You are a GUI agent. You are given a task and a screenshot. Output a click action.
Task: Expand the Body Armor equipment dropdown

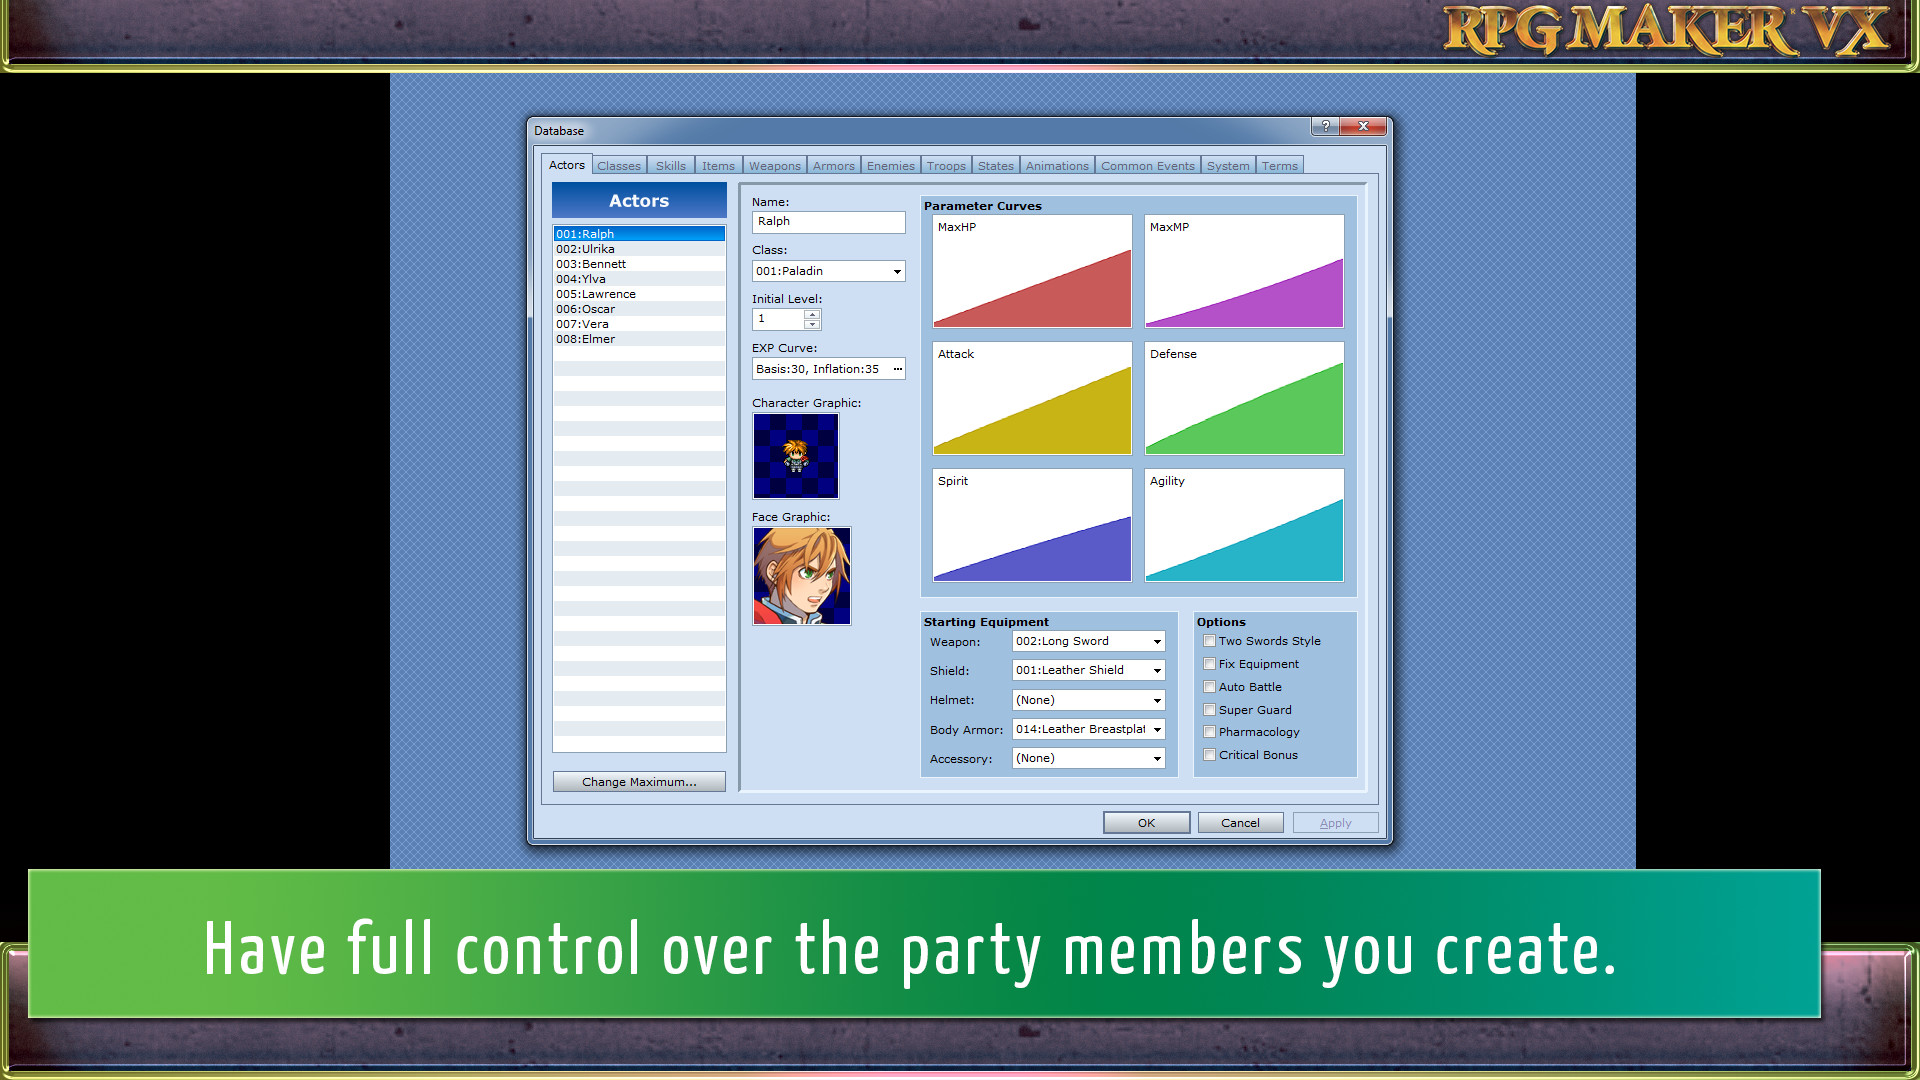tap(1156, 729)
